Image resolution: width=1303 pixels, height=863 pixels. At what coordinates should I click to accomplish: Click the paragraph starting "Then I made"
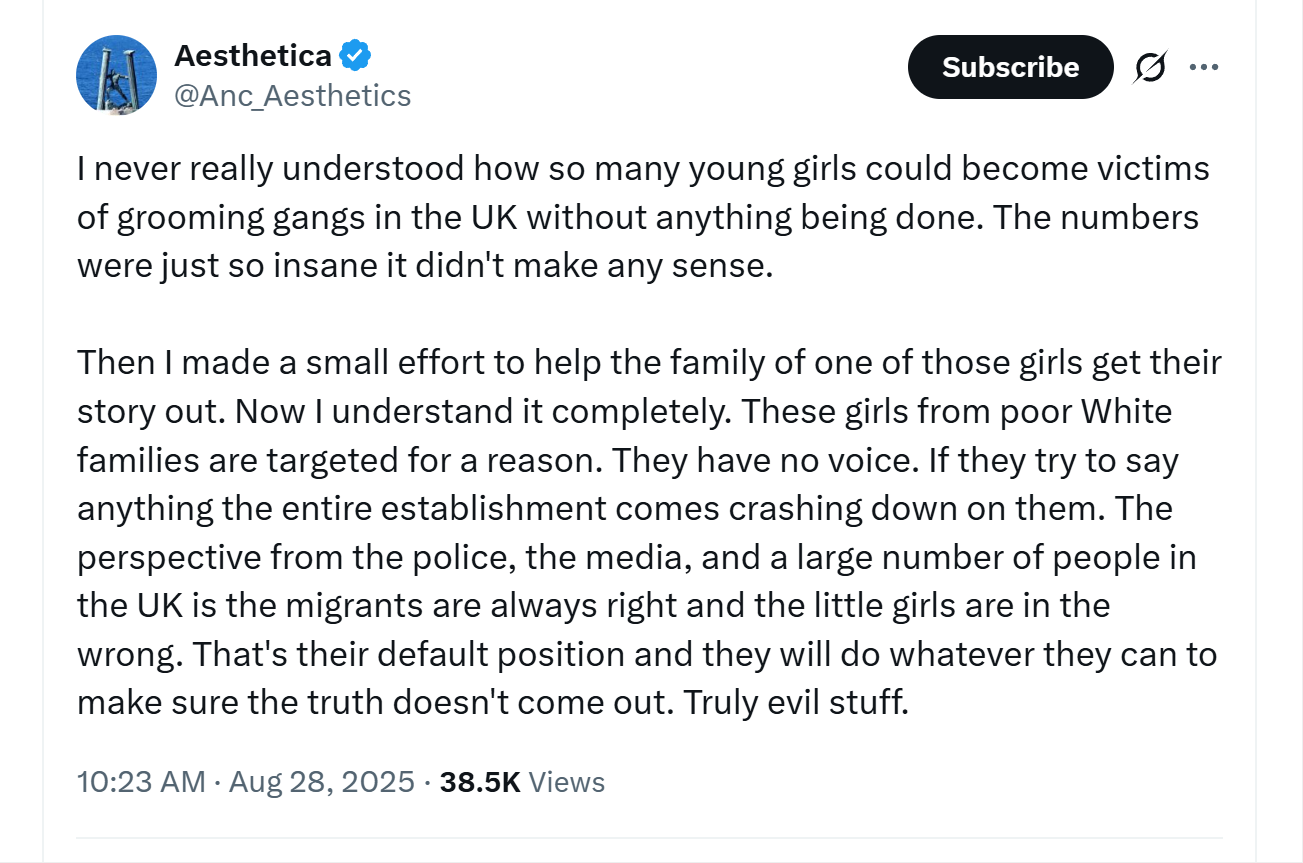pyautogui.click(x=649, y=532)
